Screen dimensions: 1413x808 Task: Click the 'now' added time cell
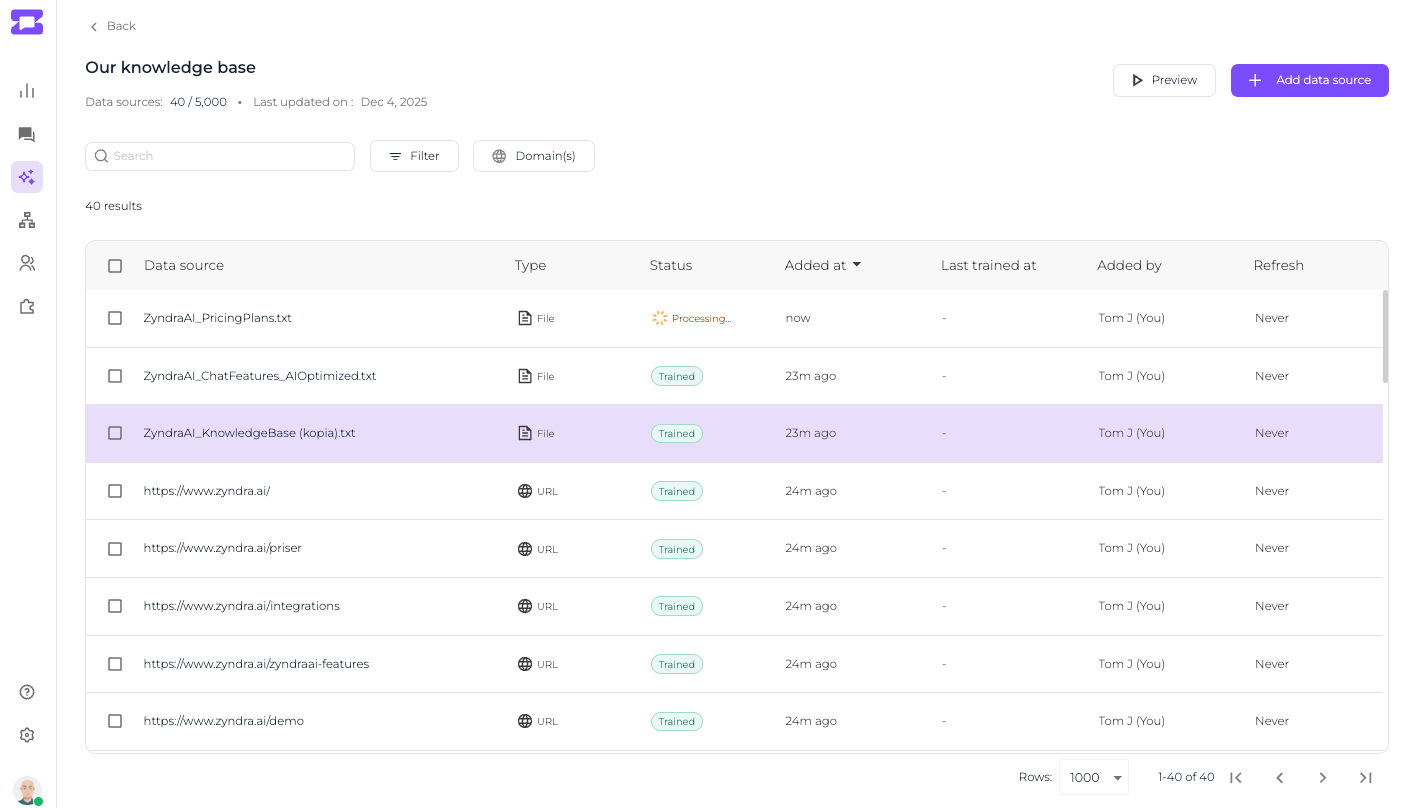coord(798,318)
